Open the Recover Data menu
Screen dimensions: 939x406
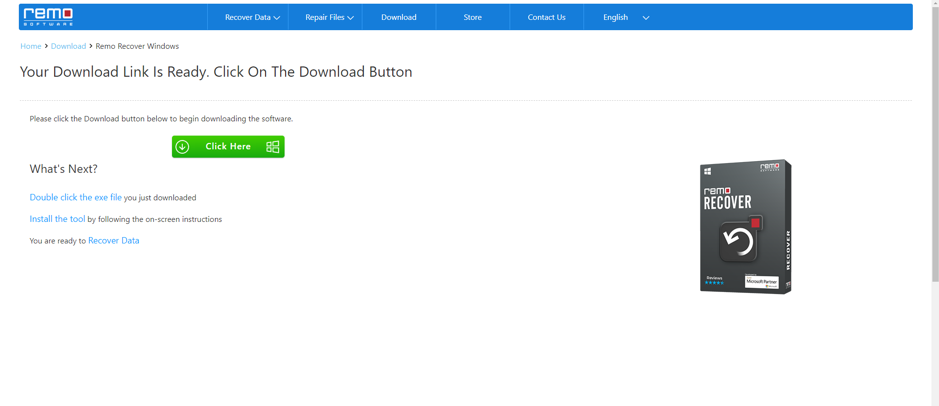253,17
